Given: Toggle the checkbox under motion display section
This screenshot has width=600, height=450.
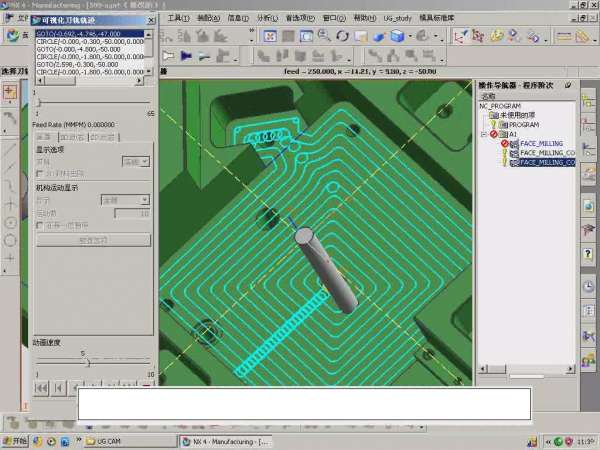Looking at the screenshot, I should (41, 225).
